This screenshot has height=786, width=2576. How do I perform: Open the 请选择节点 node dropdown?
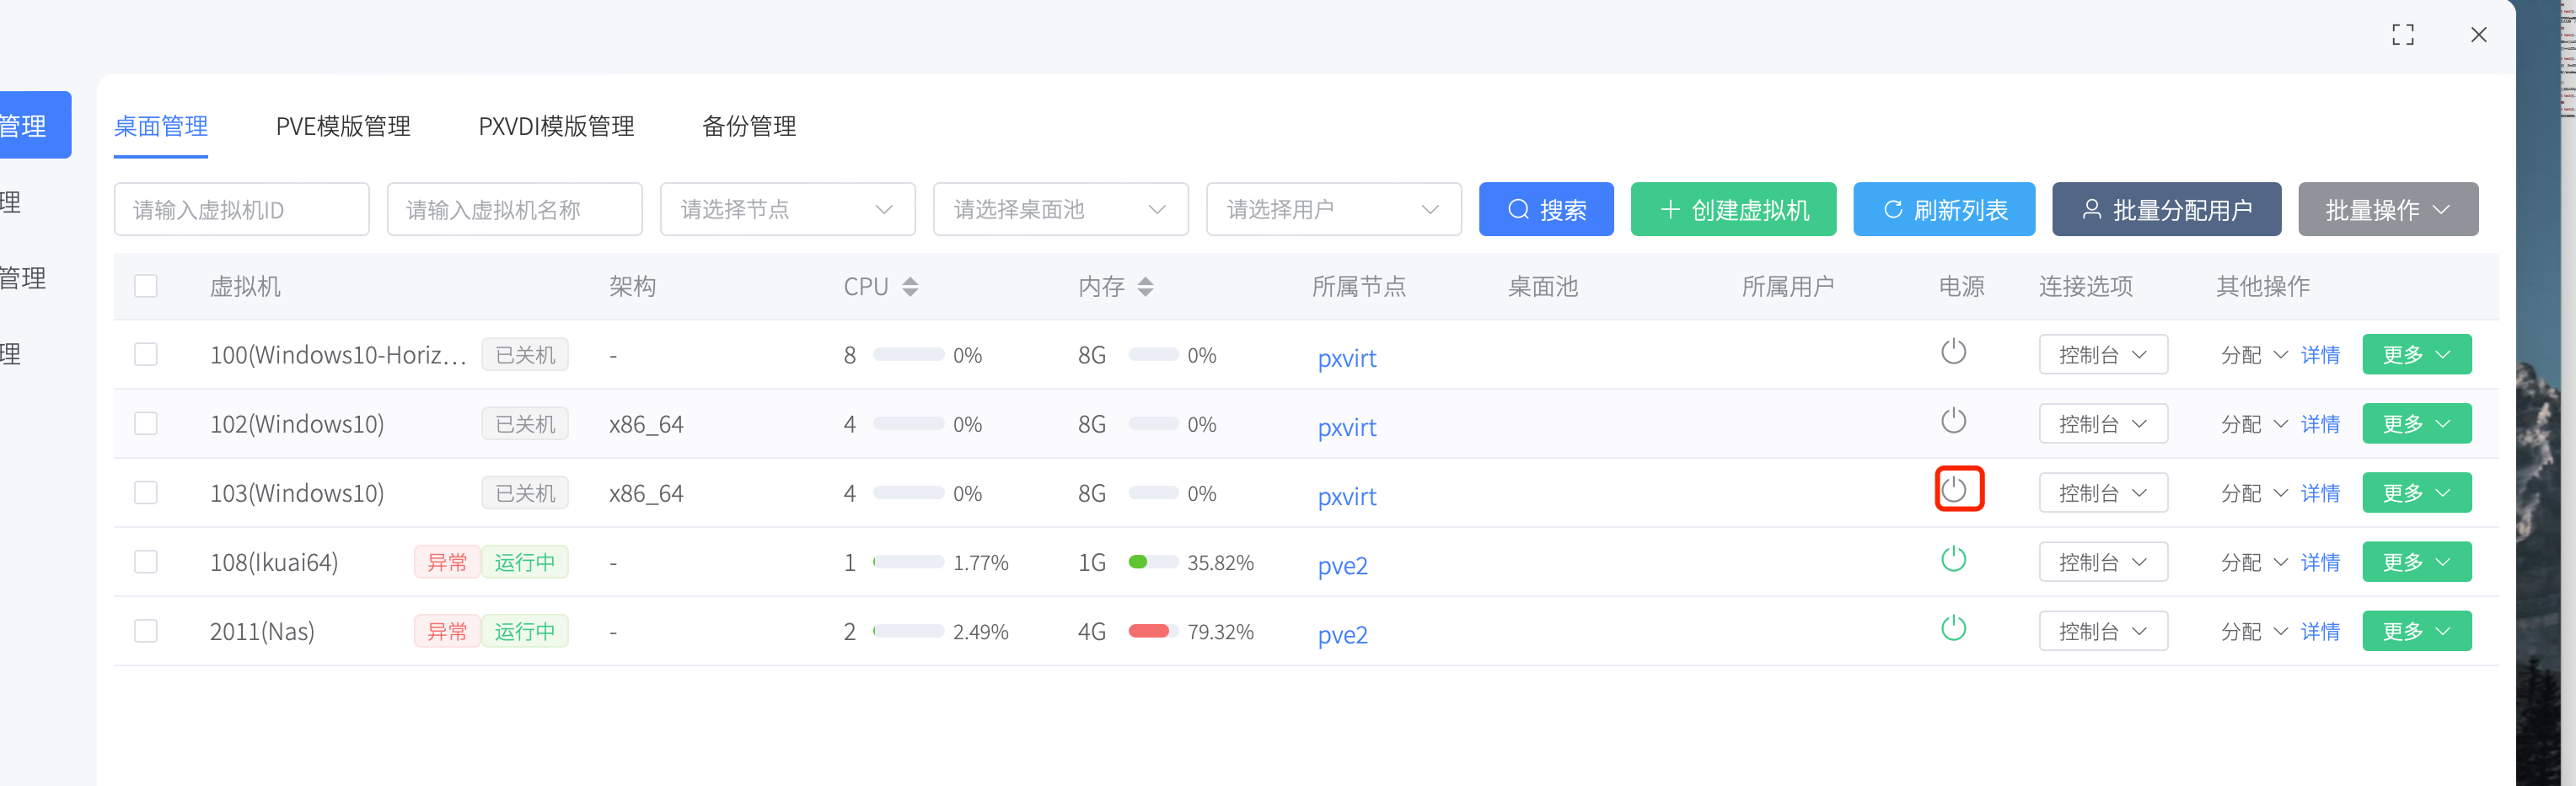tap(786, 209)
